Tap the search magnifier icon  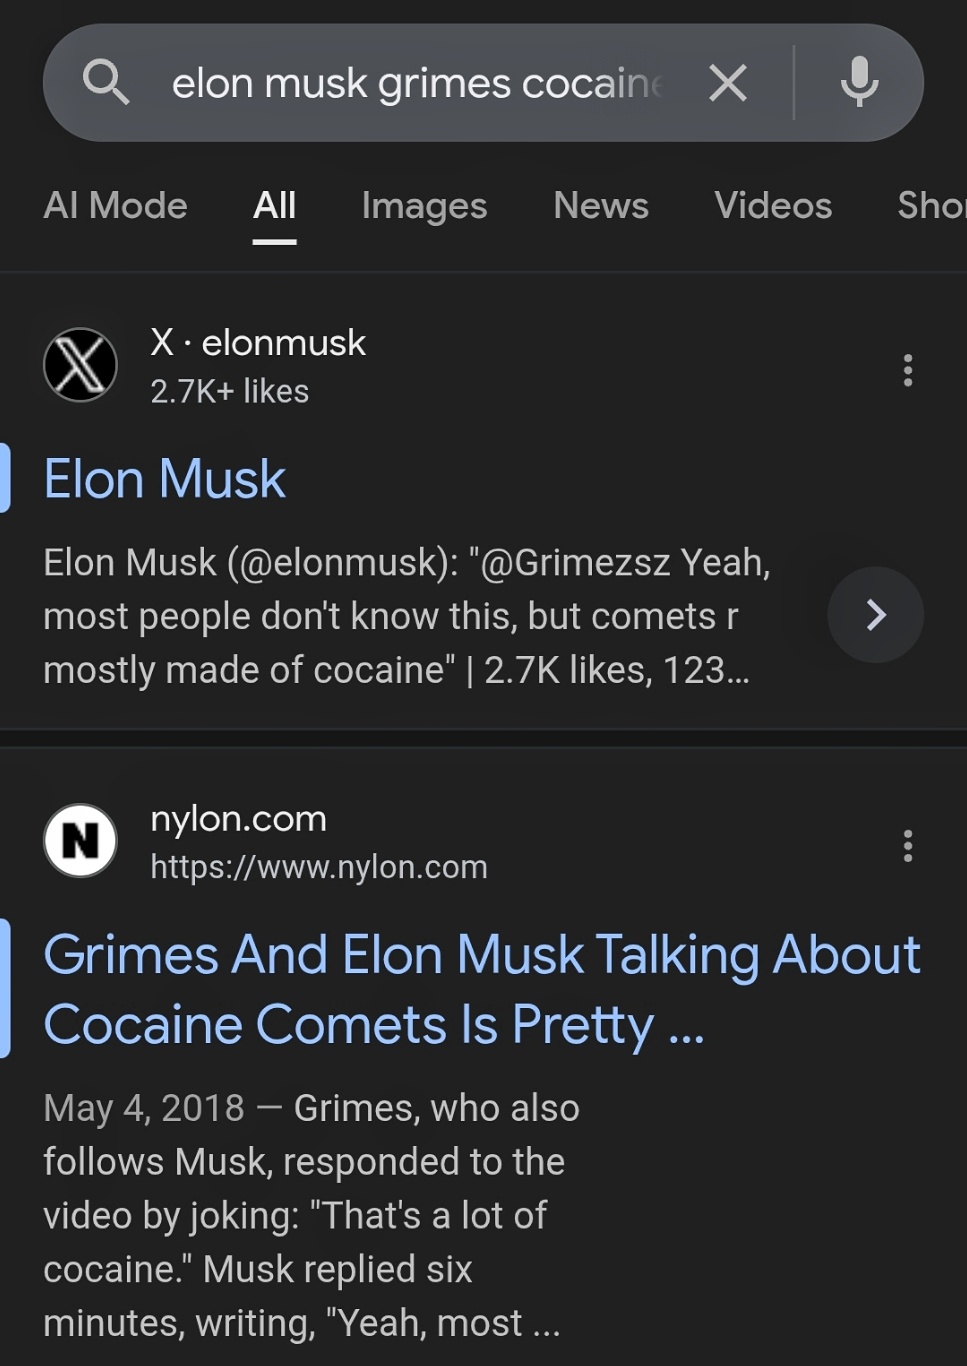click(x=106, y=82)
